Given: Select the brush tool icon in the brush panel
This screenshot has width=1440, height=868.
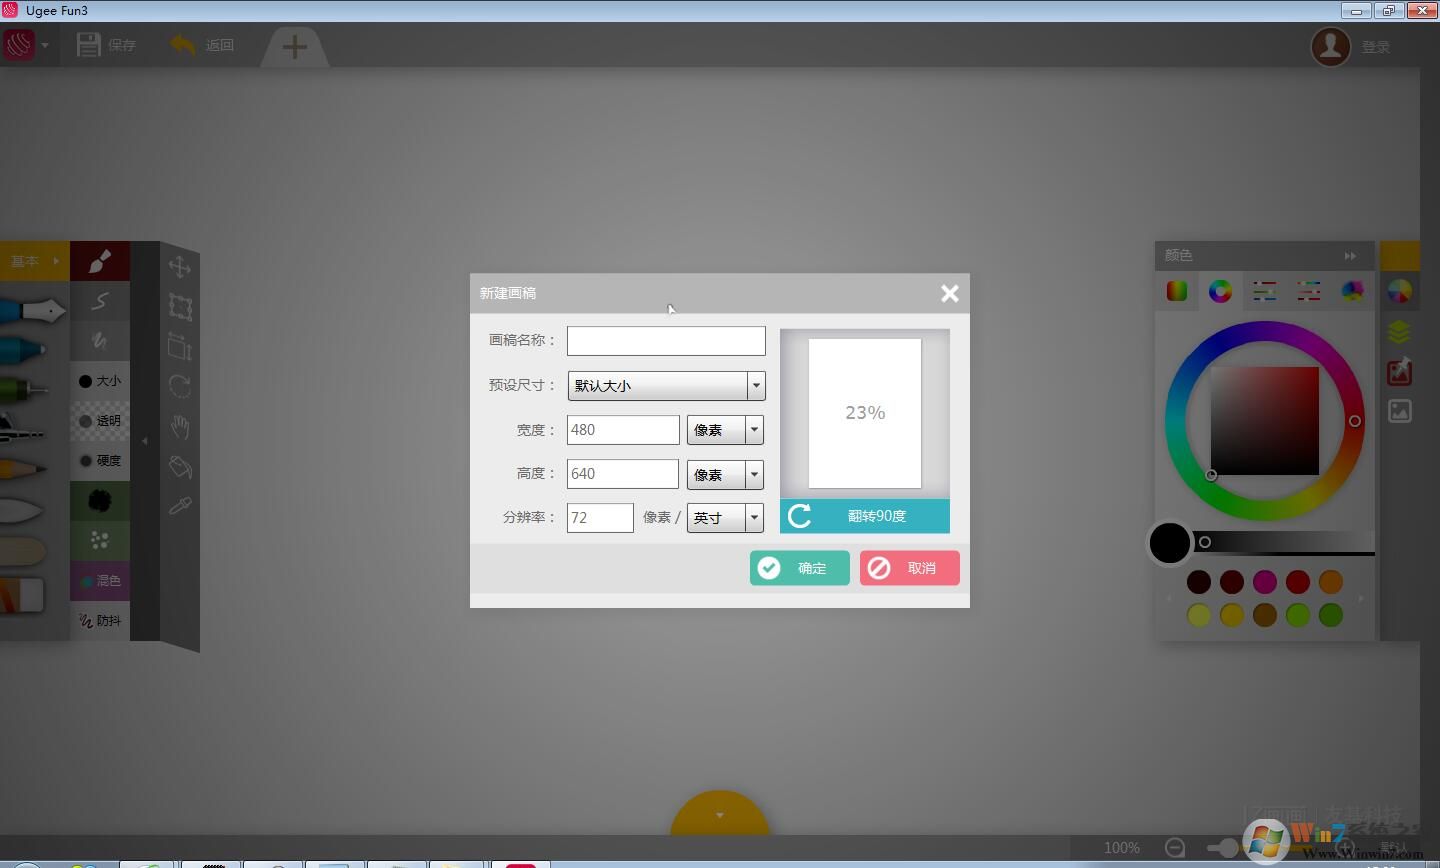Looking at the screenshot, I should (100, 261).
